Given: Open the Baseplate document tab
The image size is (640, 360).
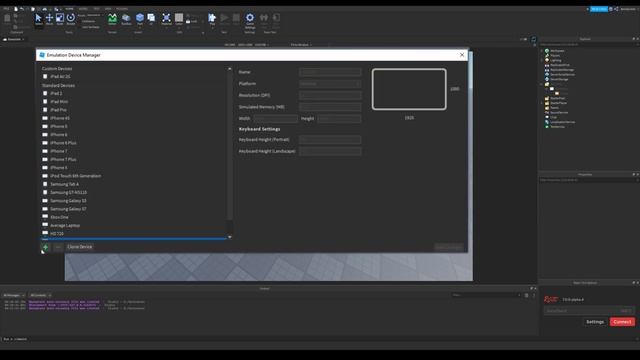Looking at the screenshot, I should tap(14, 39).
